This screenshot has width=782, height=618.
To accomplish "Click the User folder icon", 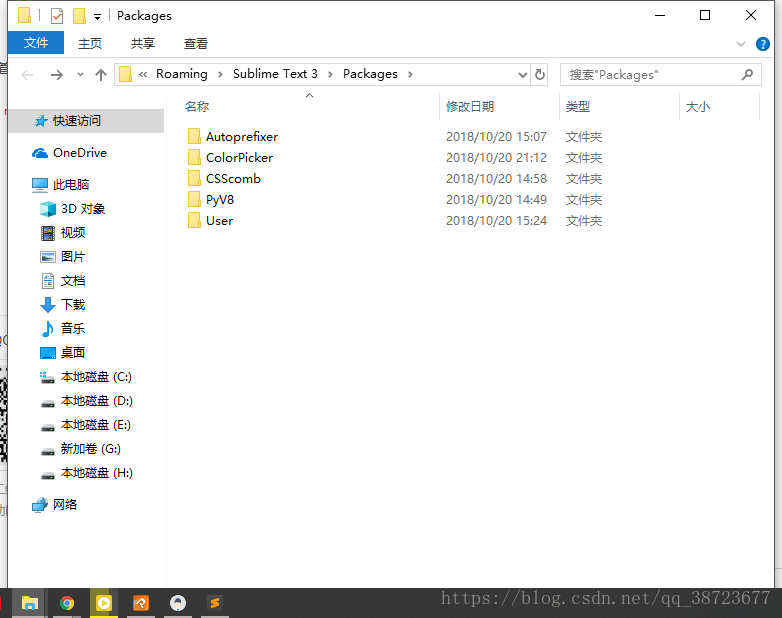I will 194,220.
